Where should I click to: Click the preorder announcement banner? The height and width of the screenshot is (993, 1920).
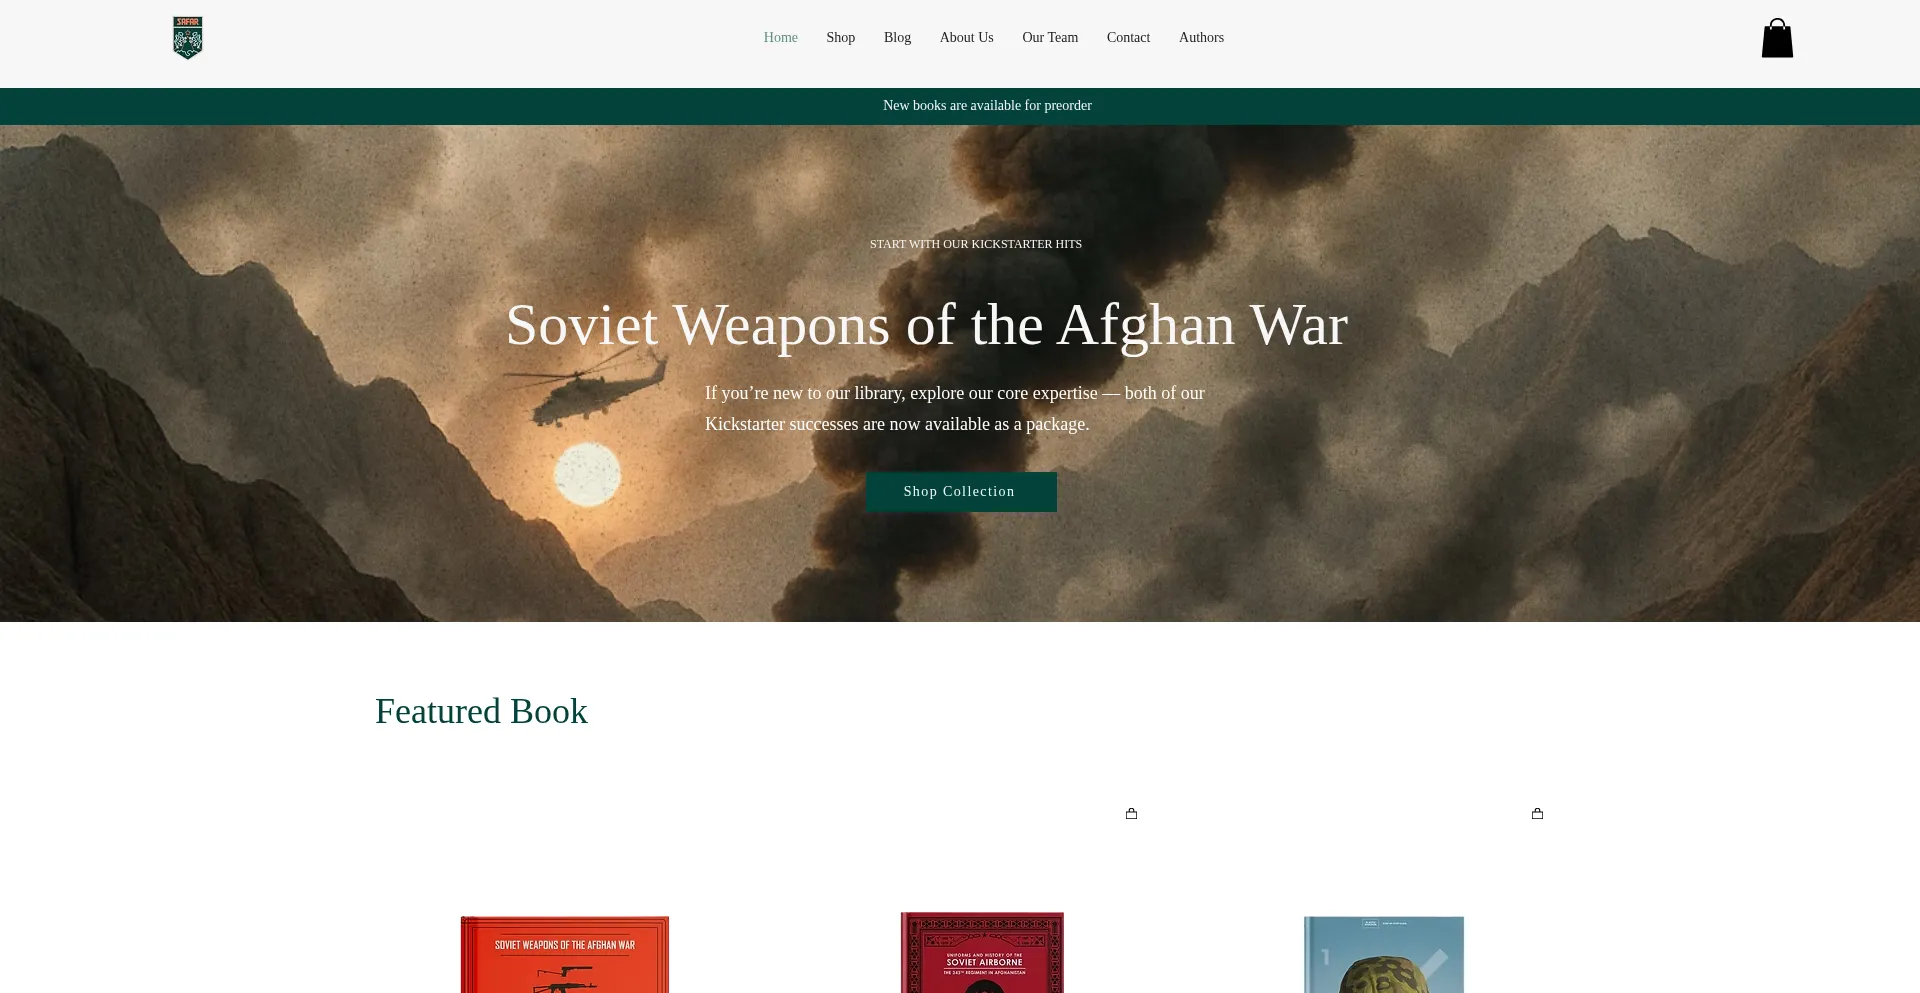click(987, 106)
